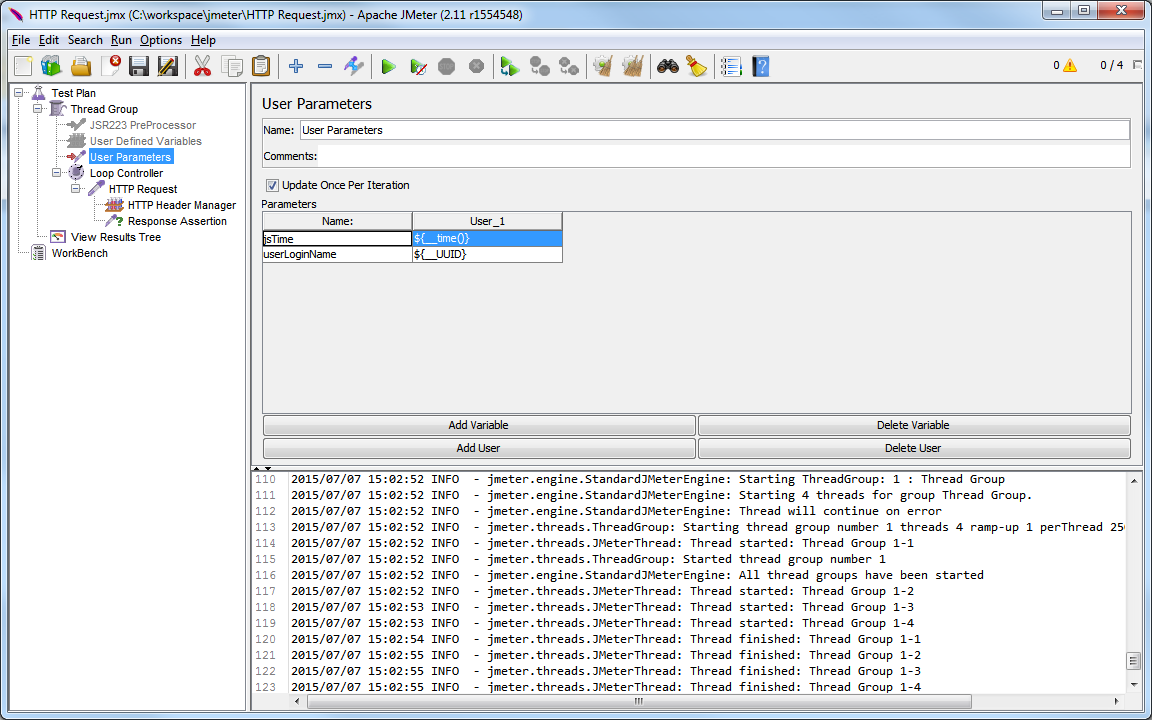Click the Copy toolbar icon
The height and width of the screenshot is (720, 1152).
point(232,66)
